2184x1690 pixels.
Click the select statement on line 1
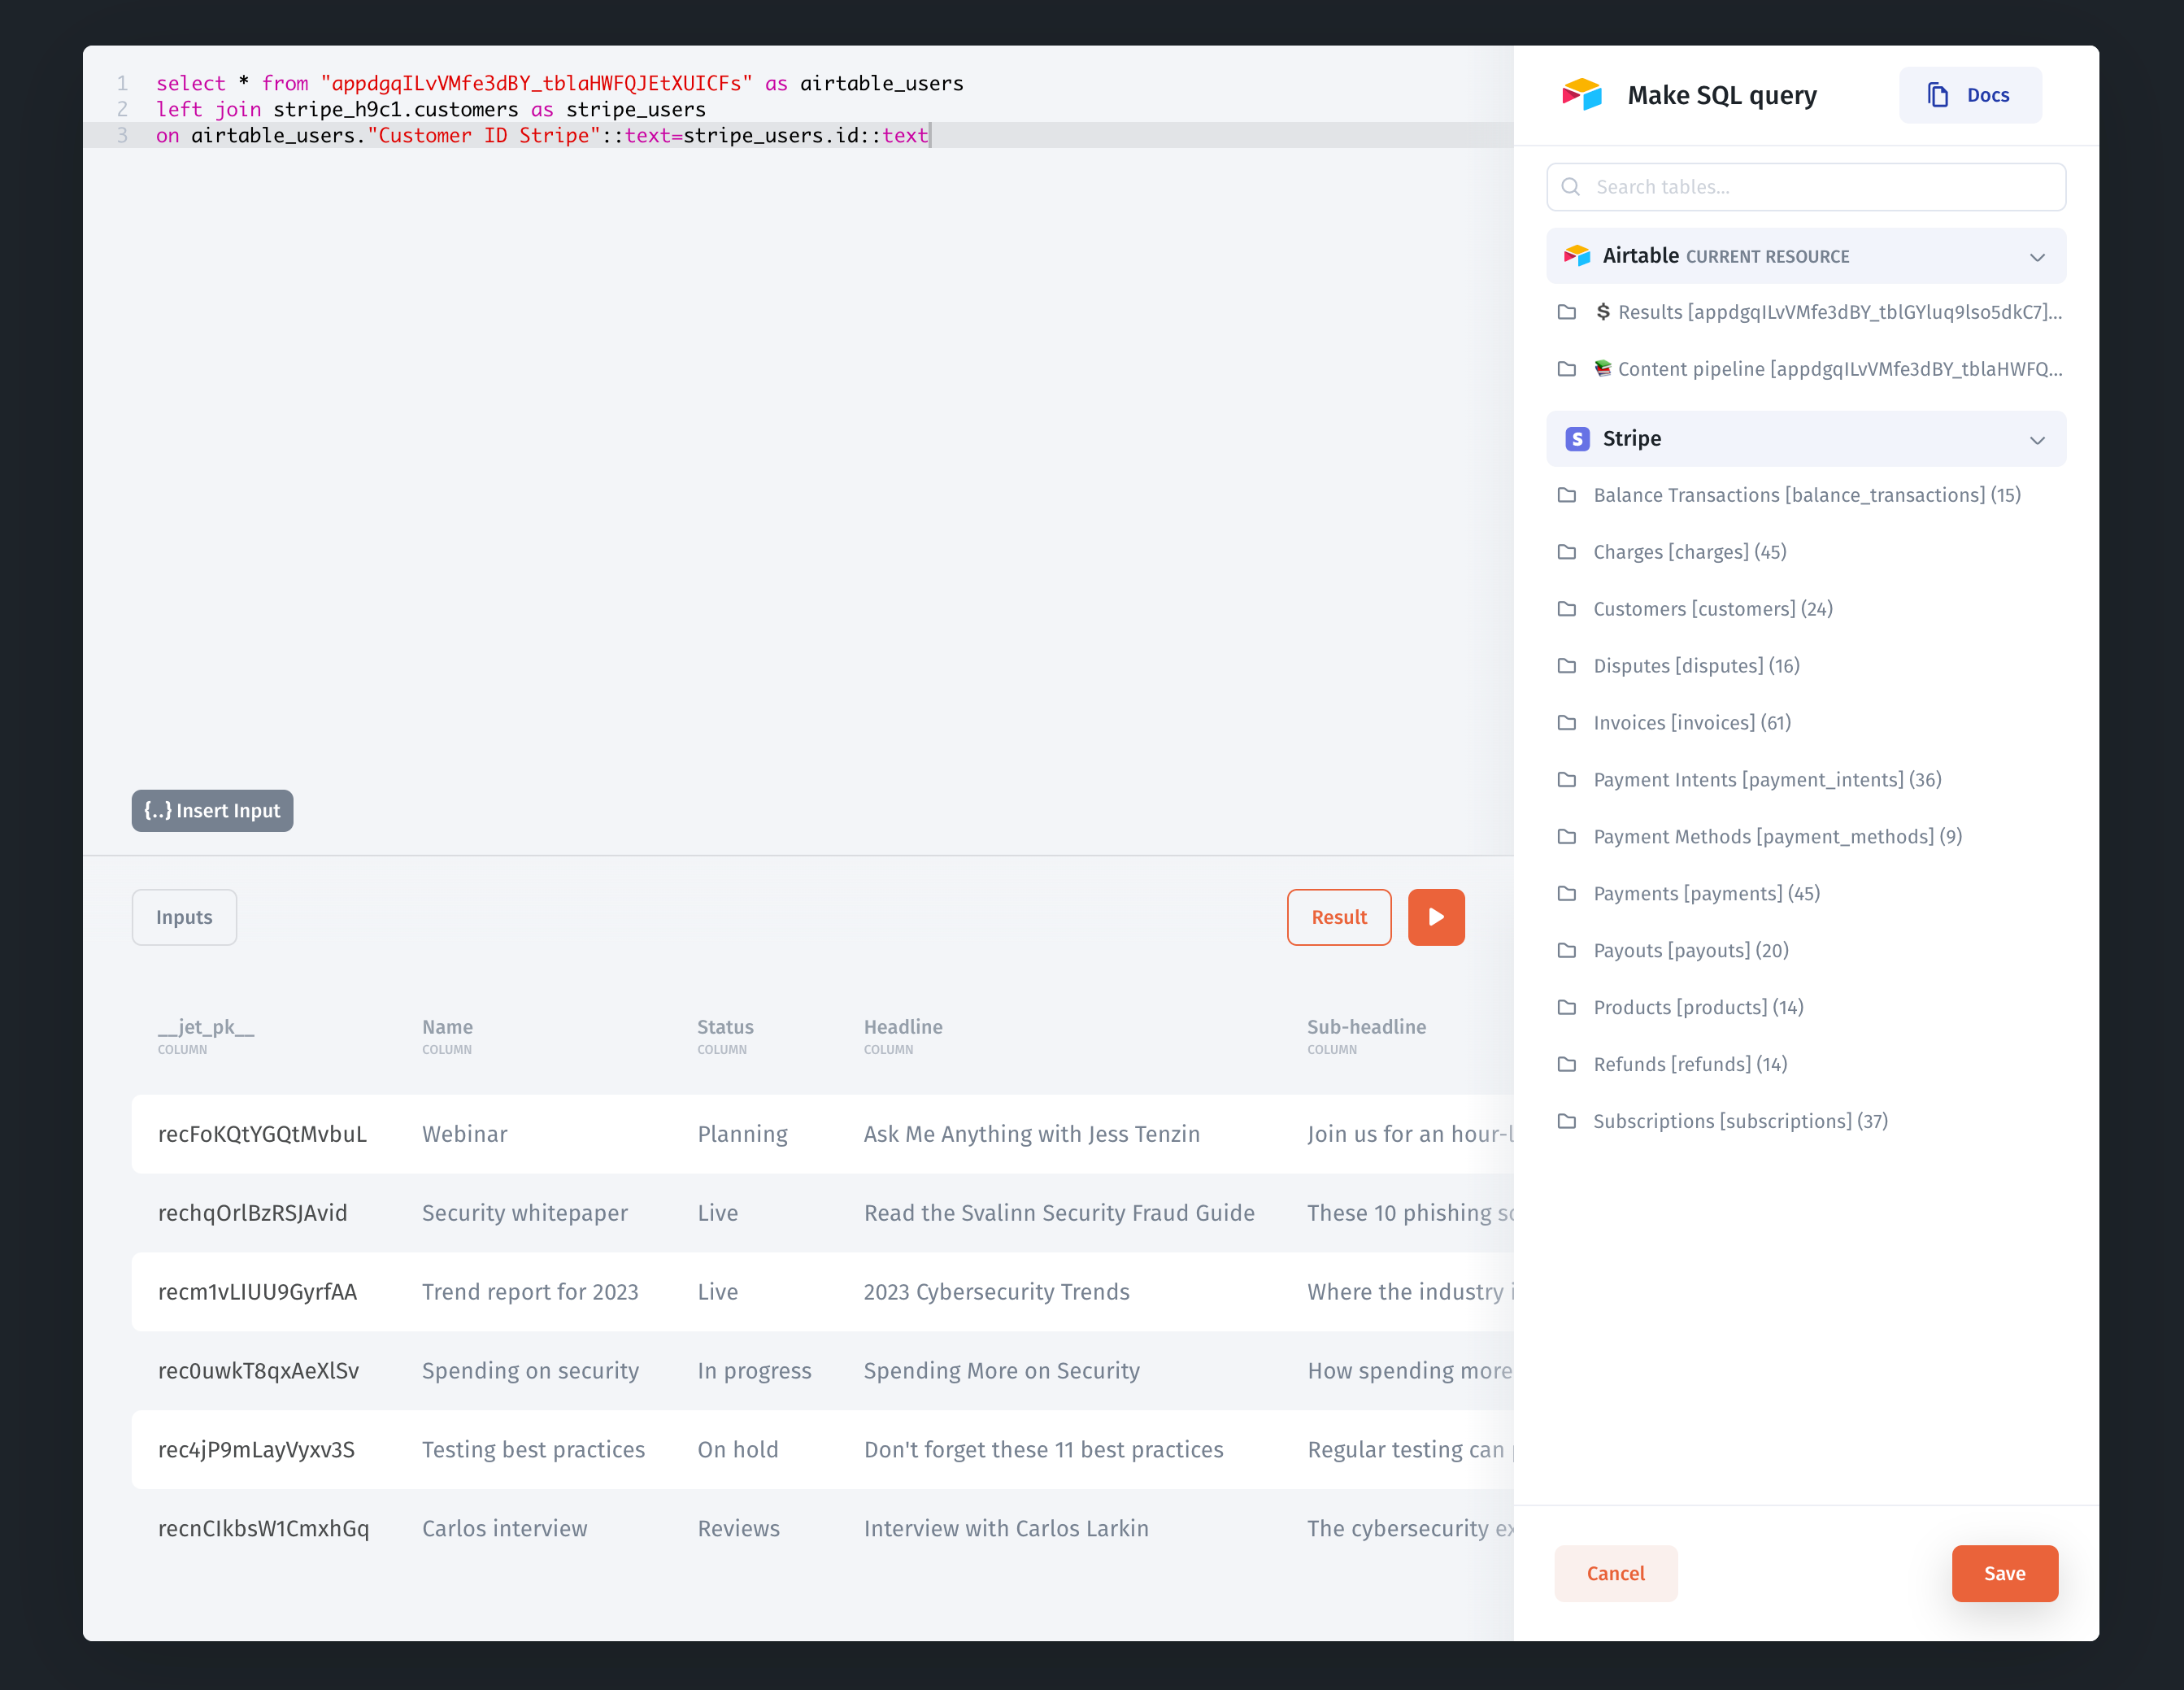click(560, 83)
